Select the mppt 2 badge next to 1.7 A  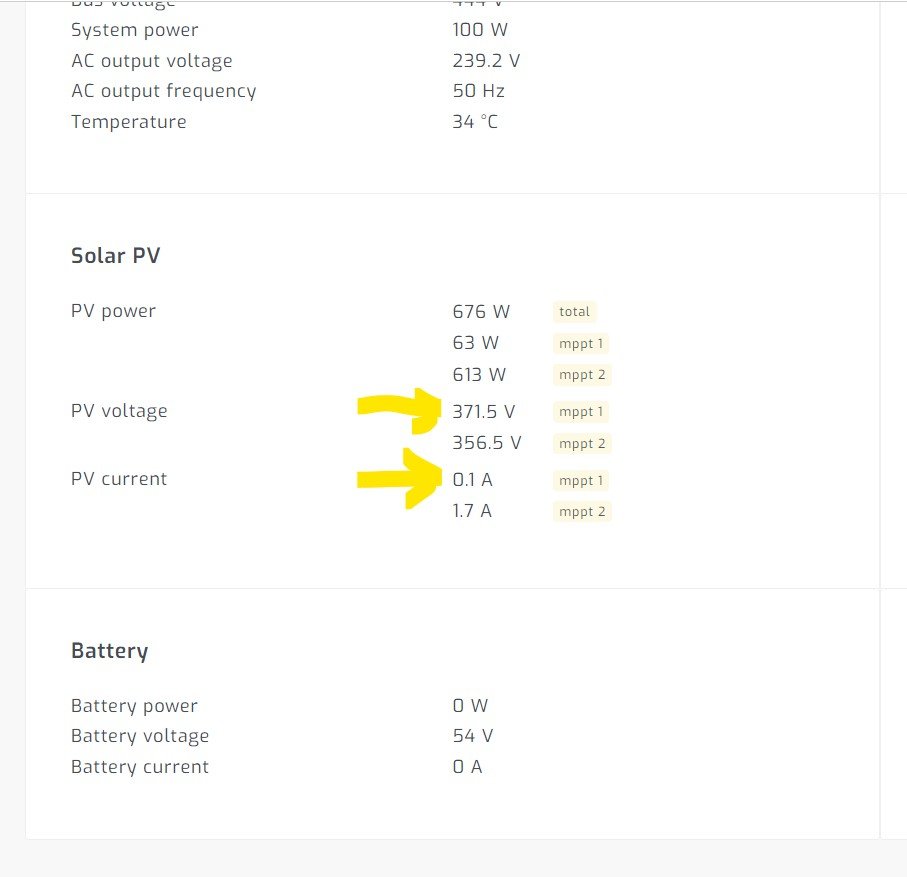[582, 512]
